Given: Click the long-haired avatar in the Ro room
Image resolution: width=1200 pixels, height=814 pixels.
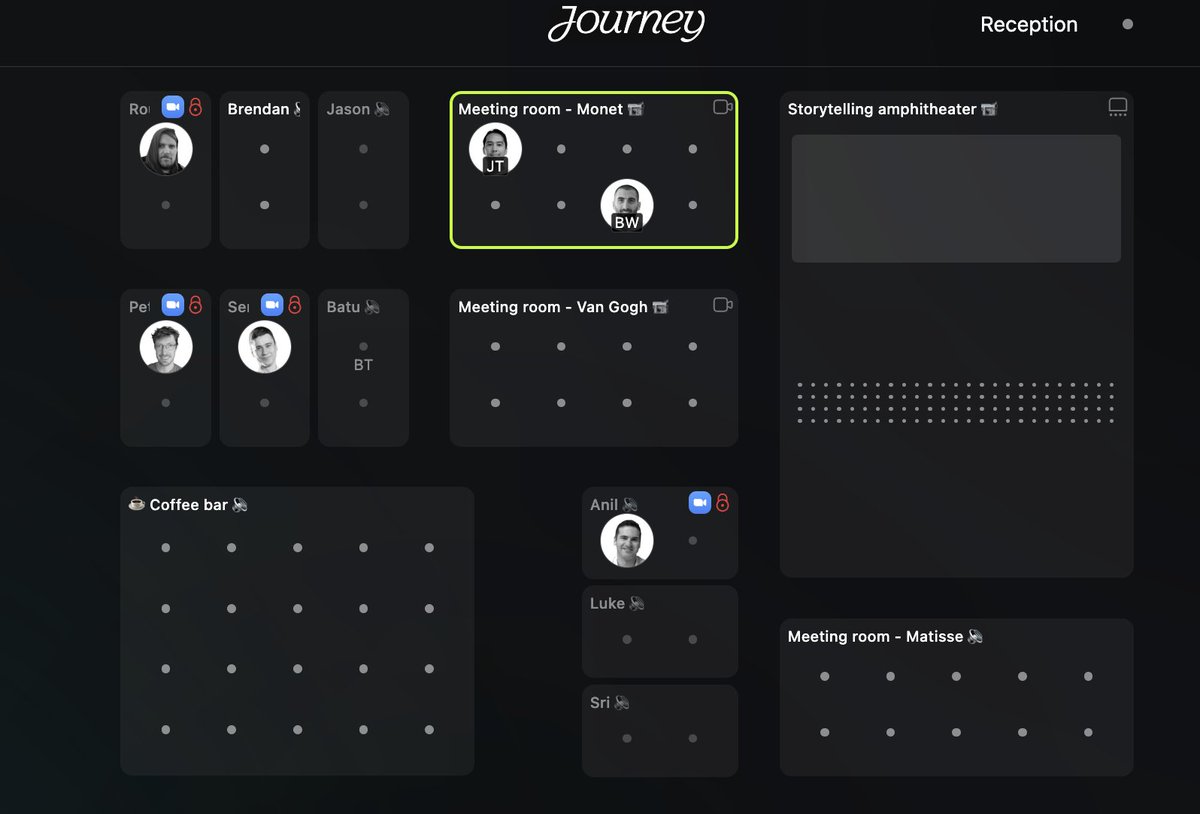Looking at the screenshot, I should click(x=166, y=149).
